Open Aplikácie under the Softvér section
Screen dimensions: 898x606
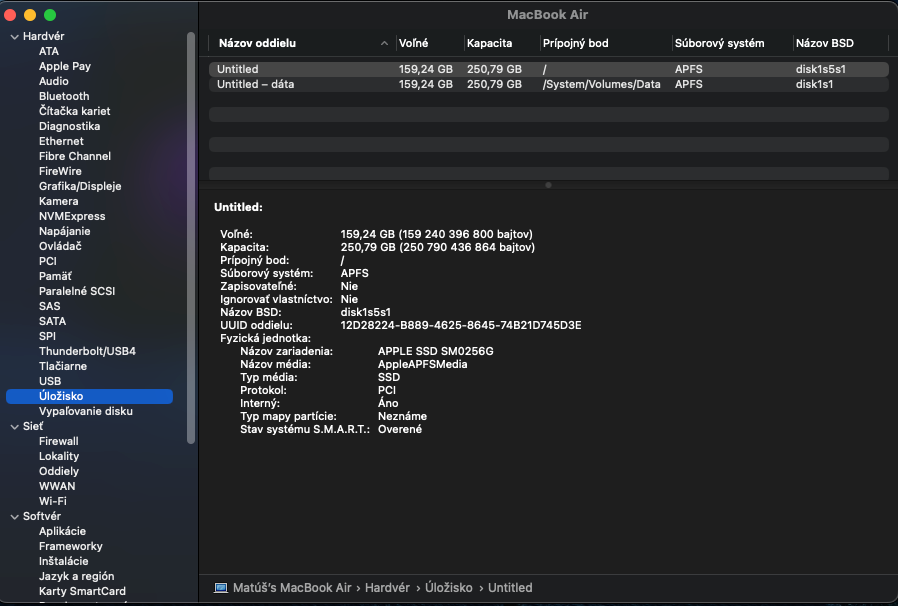[x=62, y=531]
